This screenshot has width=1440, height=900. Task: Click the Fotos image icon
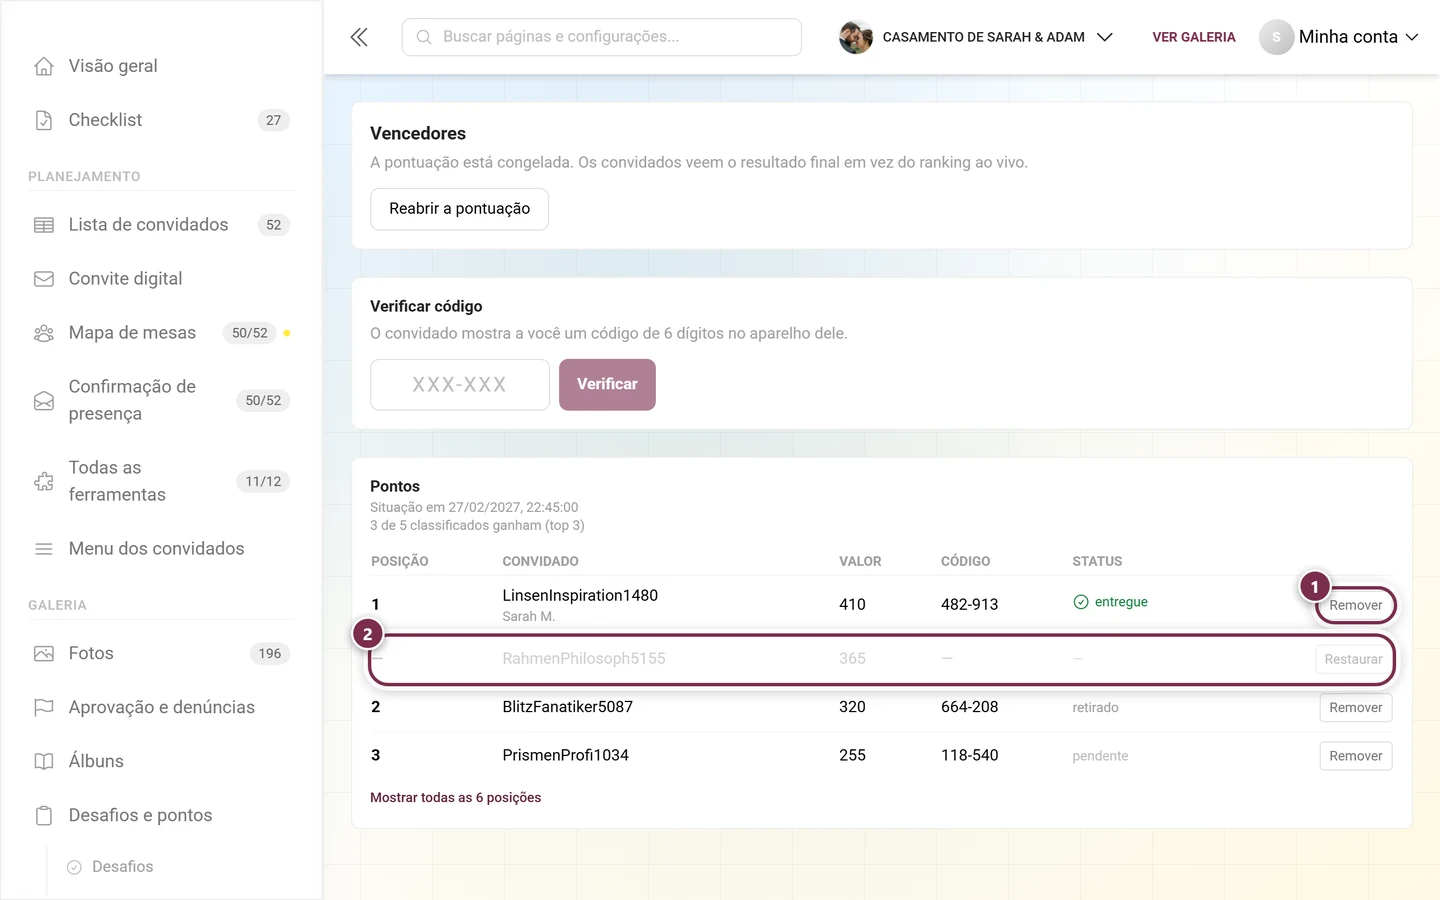coord(44,654)
